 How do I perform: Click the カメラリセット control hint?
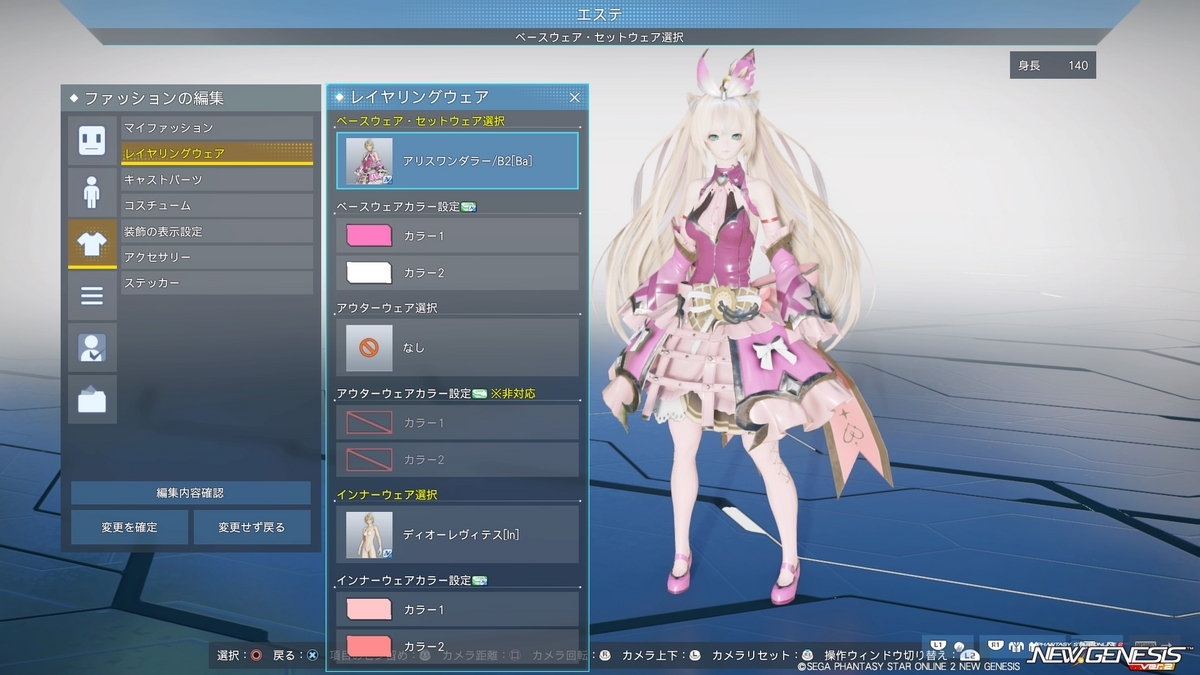763,655
